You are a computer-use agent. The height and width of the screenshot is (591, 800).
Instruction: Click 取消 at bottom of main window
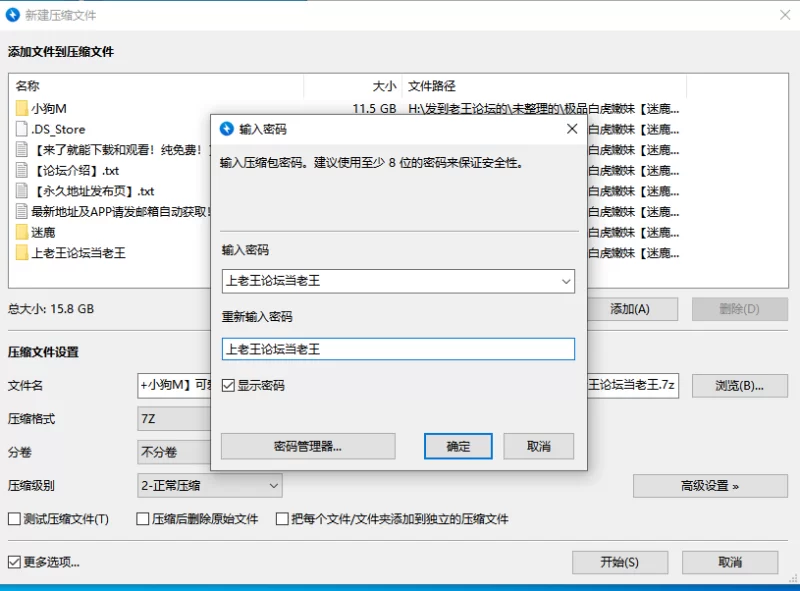pos(730,562)
